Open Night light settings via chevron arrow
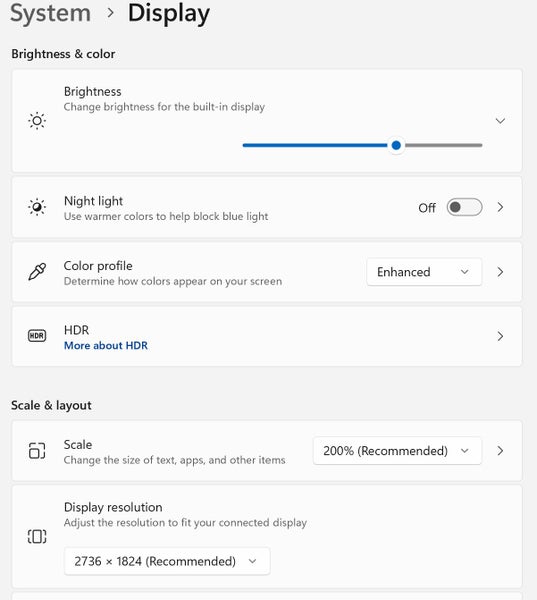 tap(500, 207)
